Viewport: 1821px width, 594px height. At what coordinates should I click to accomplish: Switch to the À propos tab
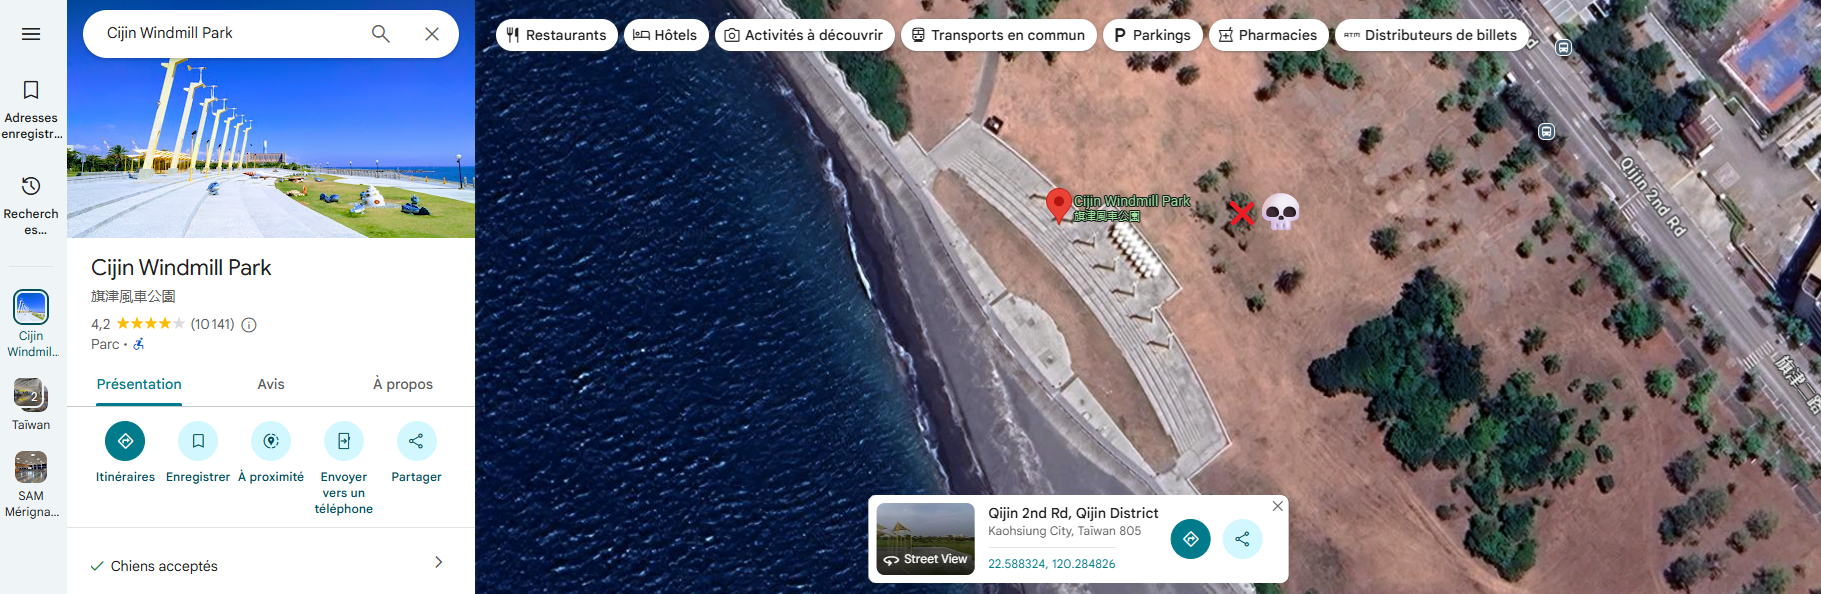402,384
